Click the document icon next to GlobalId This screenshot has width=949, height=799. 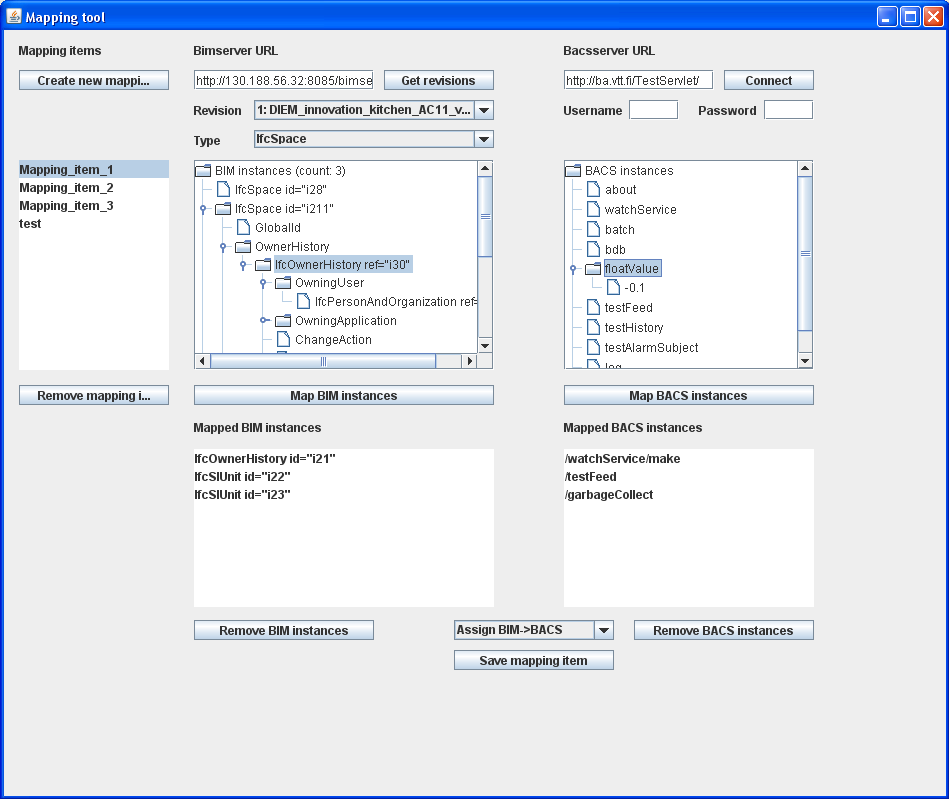242,228
